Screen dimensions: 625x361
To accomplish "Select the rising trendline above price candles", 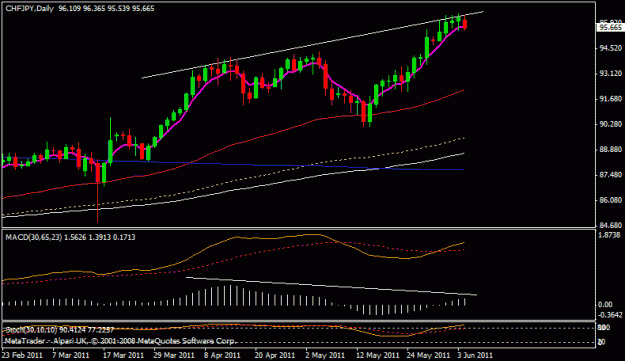I will (x=312, y=45).
